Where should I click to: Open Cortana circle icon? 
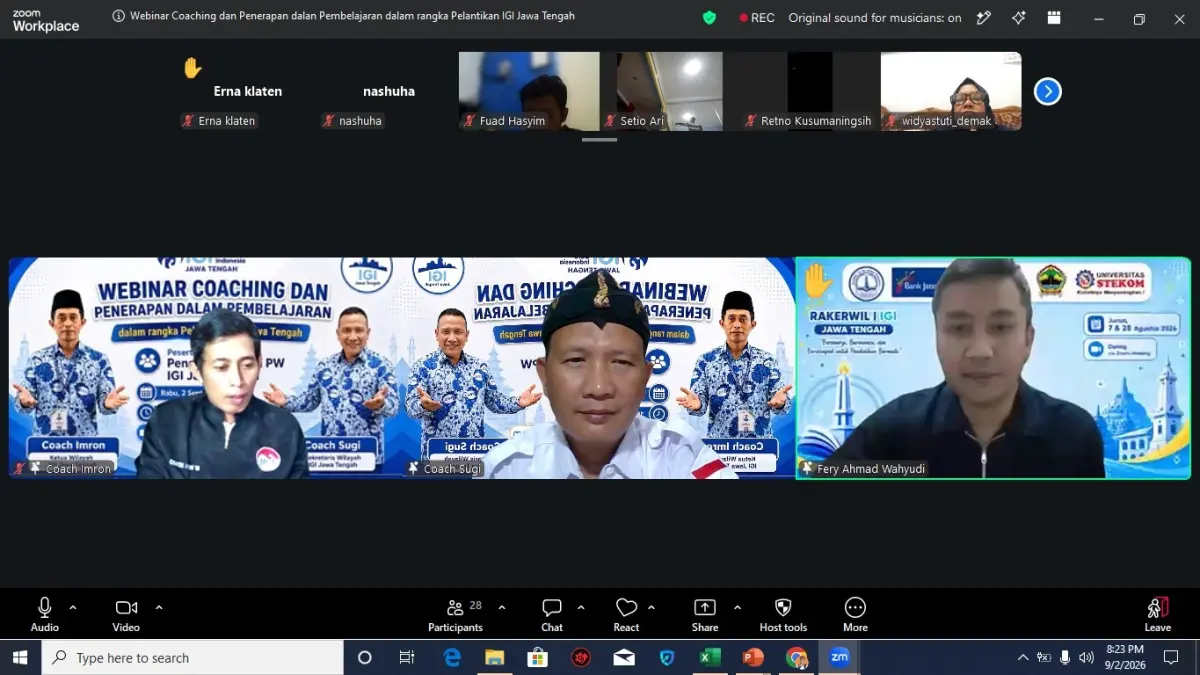(364, 657)
